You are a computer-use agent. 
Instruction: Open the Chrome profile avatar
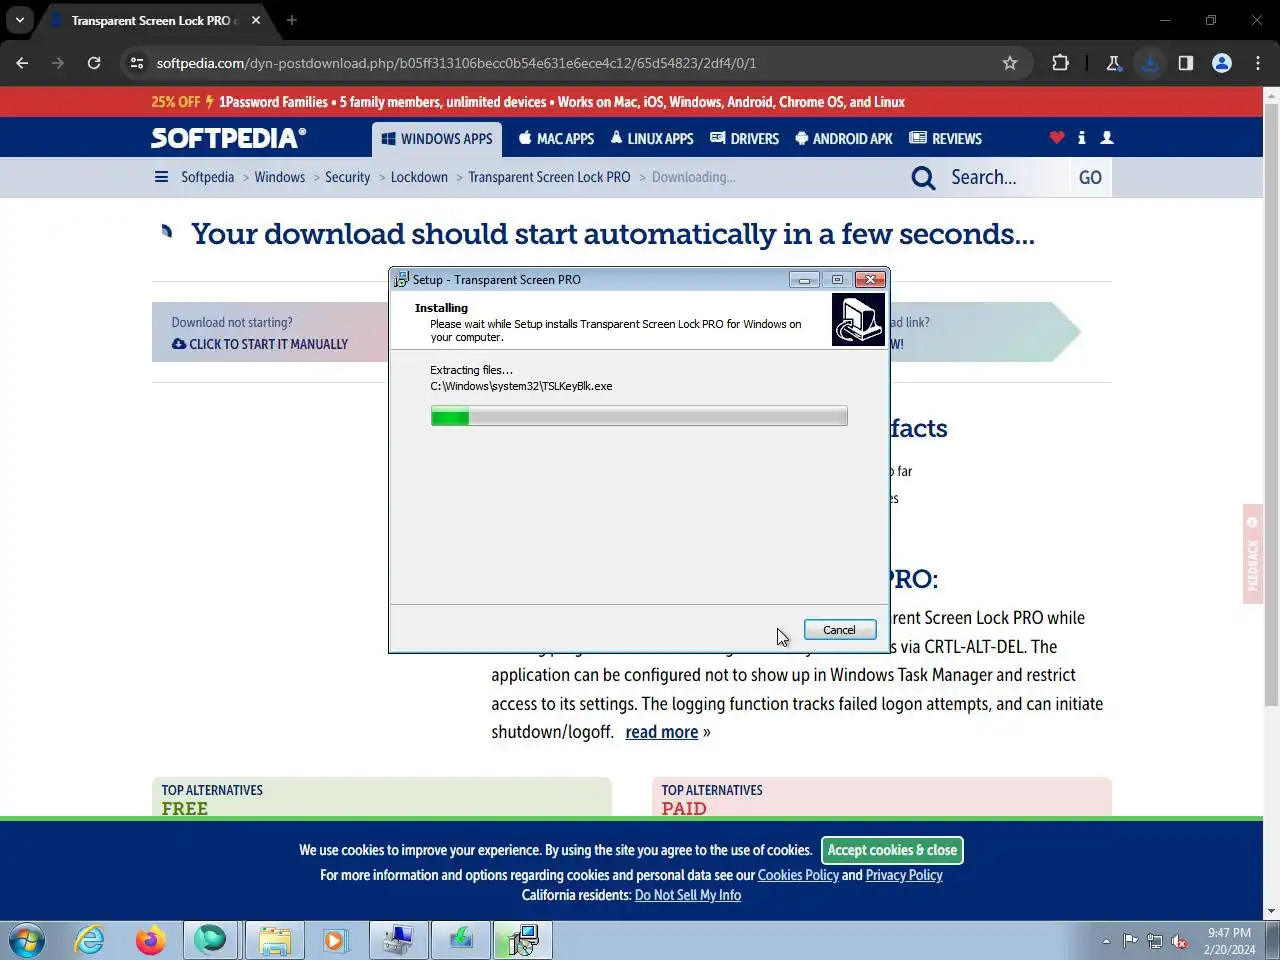point(1222,63)
